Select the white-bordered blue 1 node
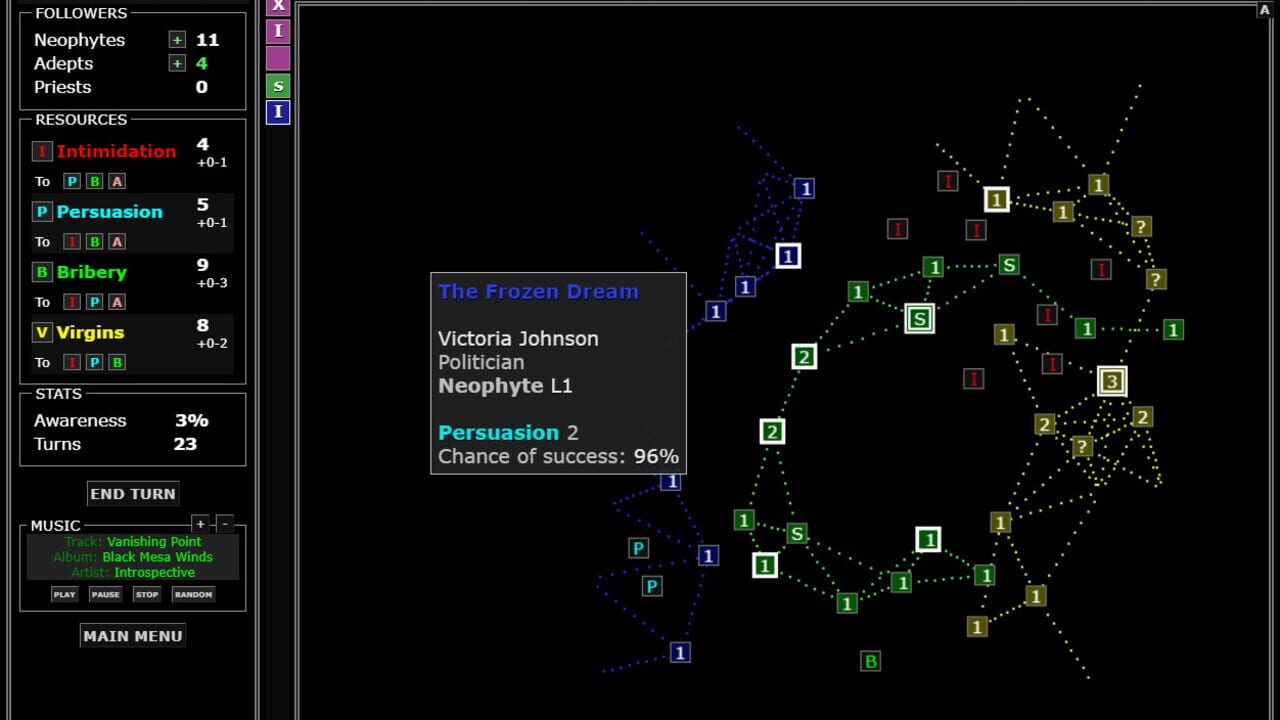Viewport: 1280px width, 720px height. 788,256
